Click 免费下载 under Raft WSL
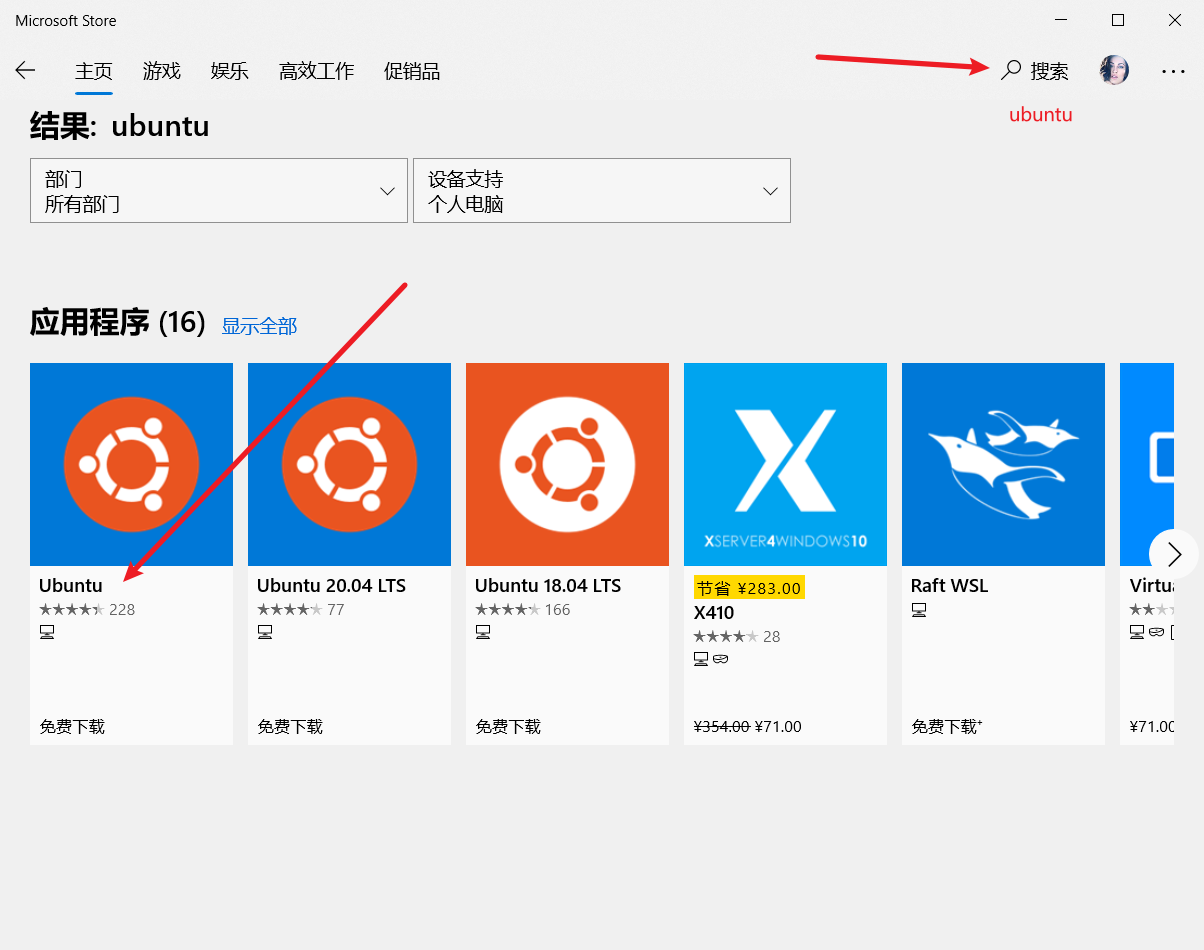The height and width of the screenshot is (950, 1204). (x=946, y=727)
